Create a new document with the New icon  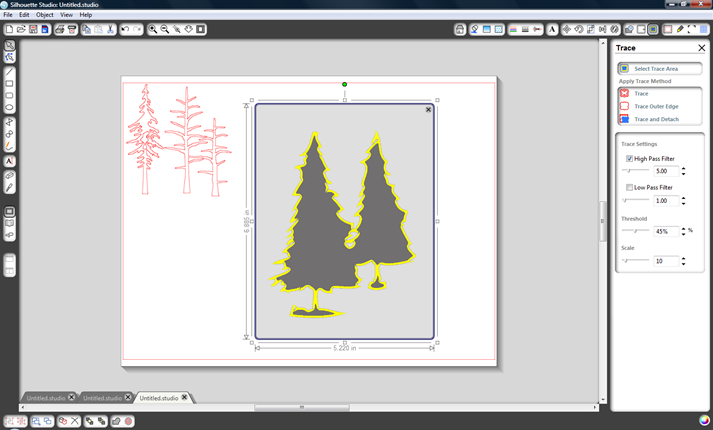tap(9, 30)
